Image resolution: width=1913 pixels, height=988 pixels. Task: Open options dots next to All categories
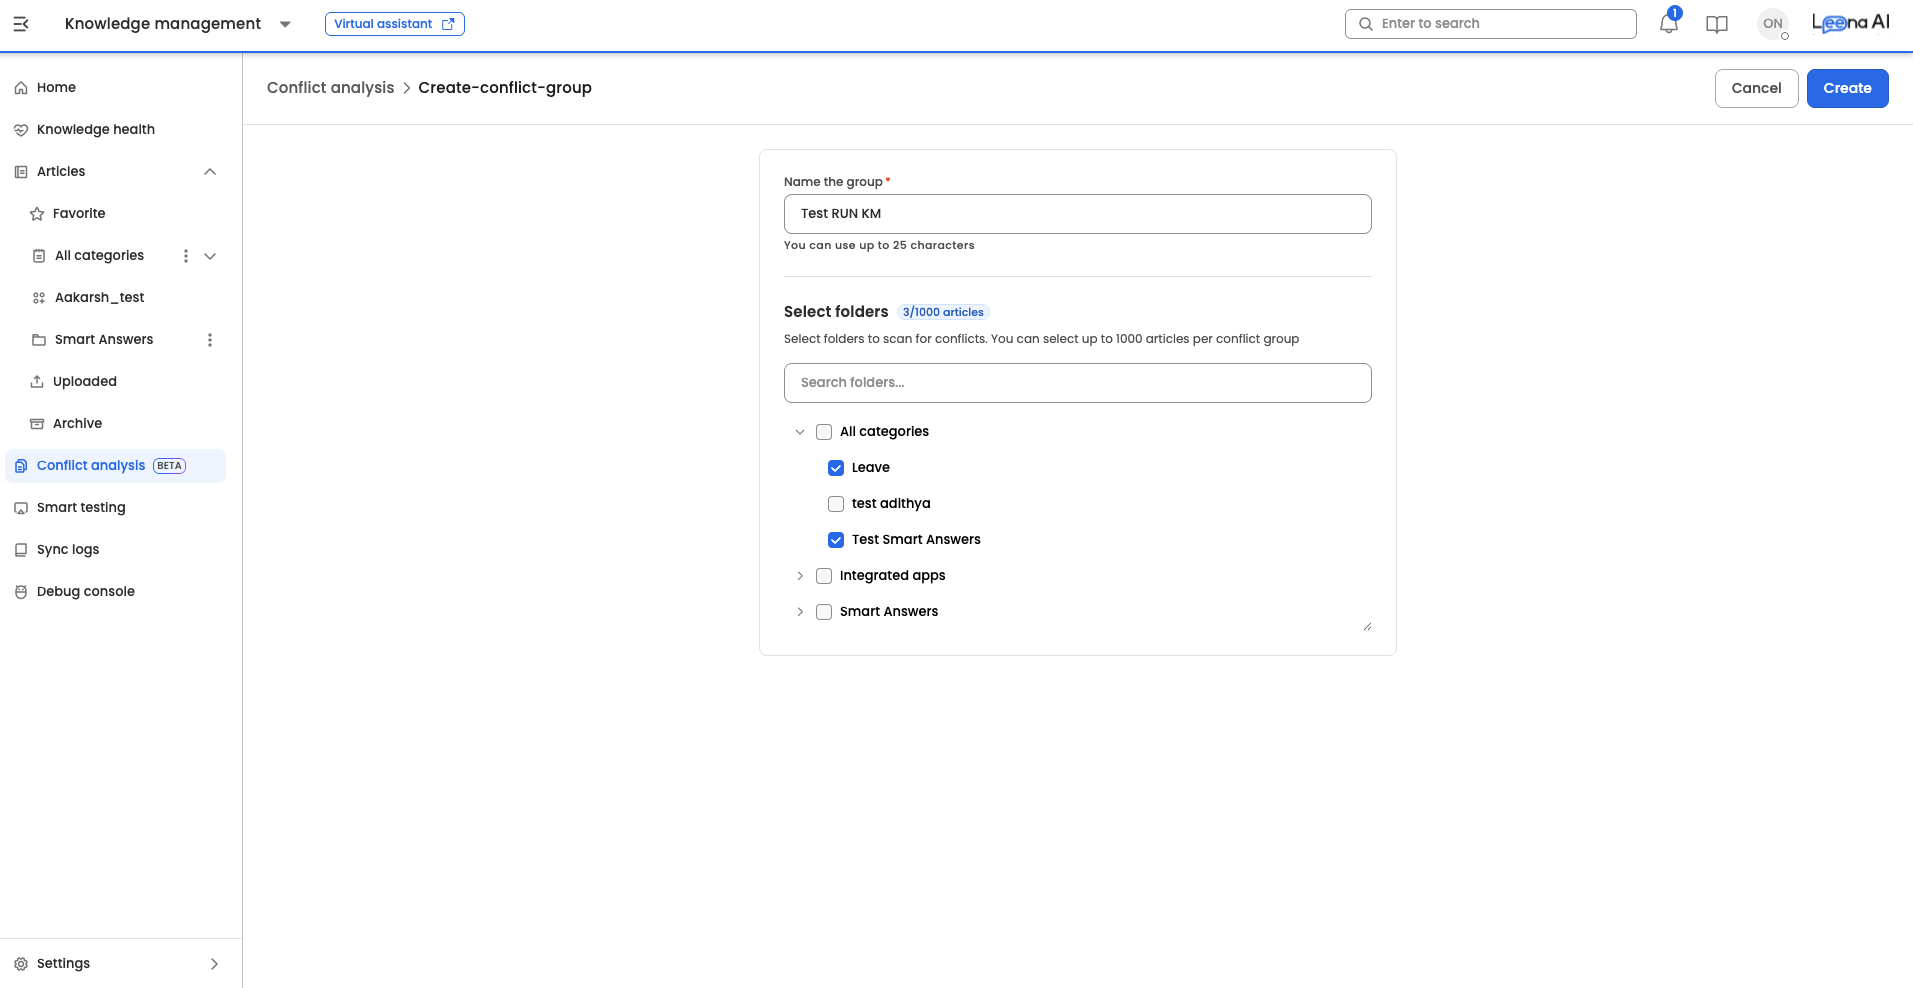pos(186,256)
